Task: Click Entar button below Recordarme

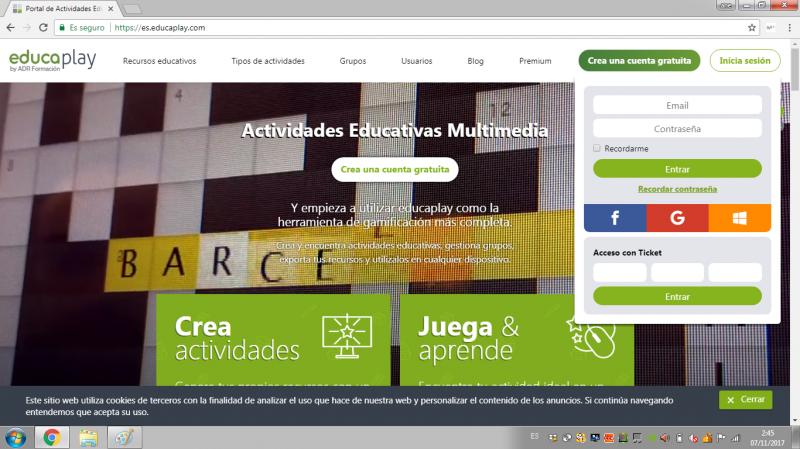Action: [x=677, y=169]
